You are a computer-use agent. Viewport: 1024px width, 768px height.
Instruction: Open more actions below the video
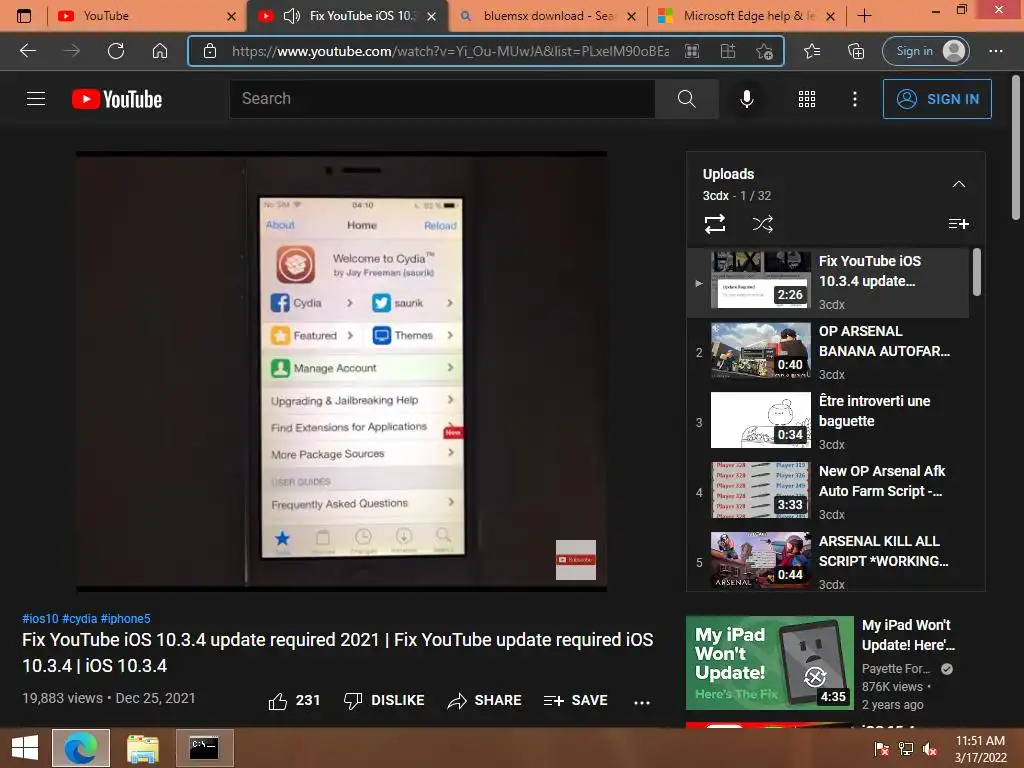642,702
